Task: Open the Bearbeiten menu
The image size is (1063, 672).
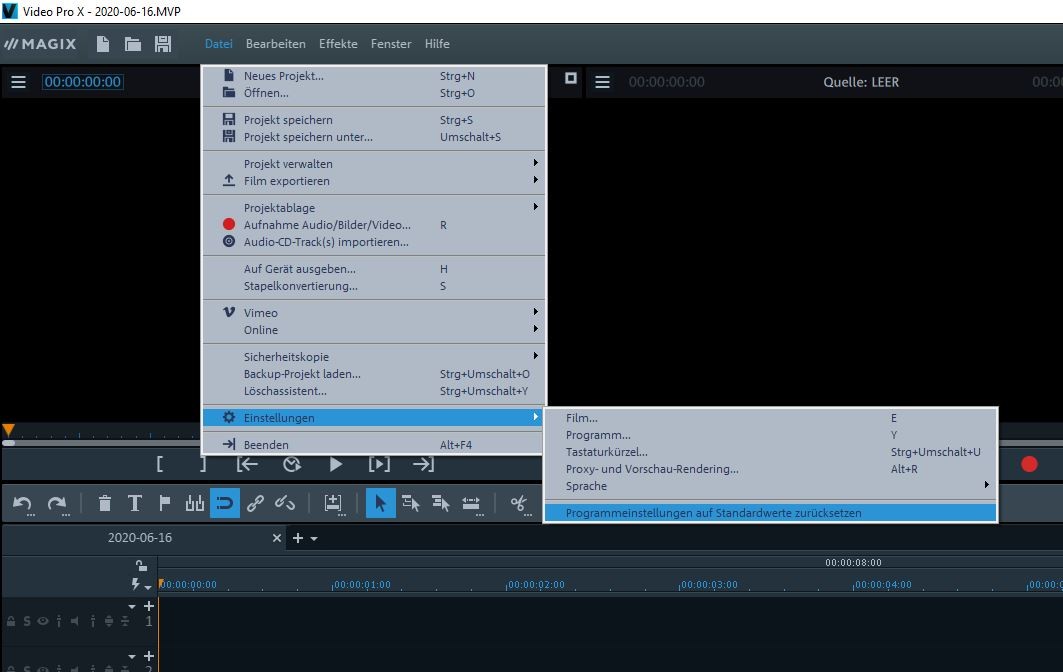Action: (275, 44)
